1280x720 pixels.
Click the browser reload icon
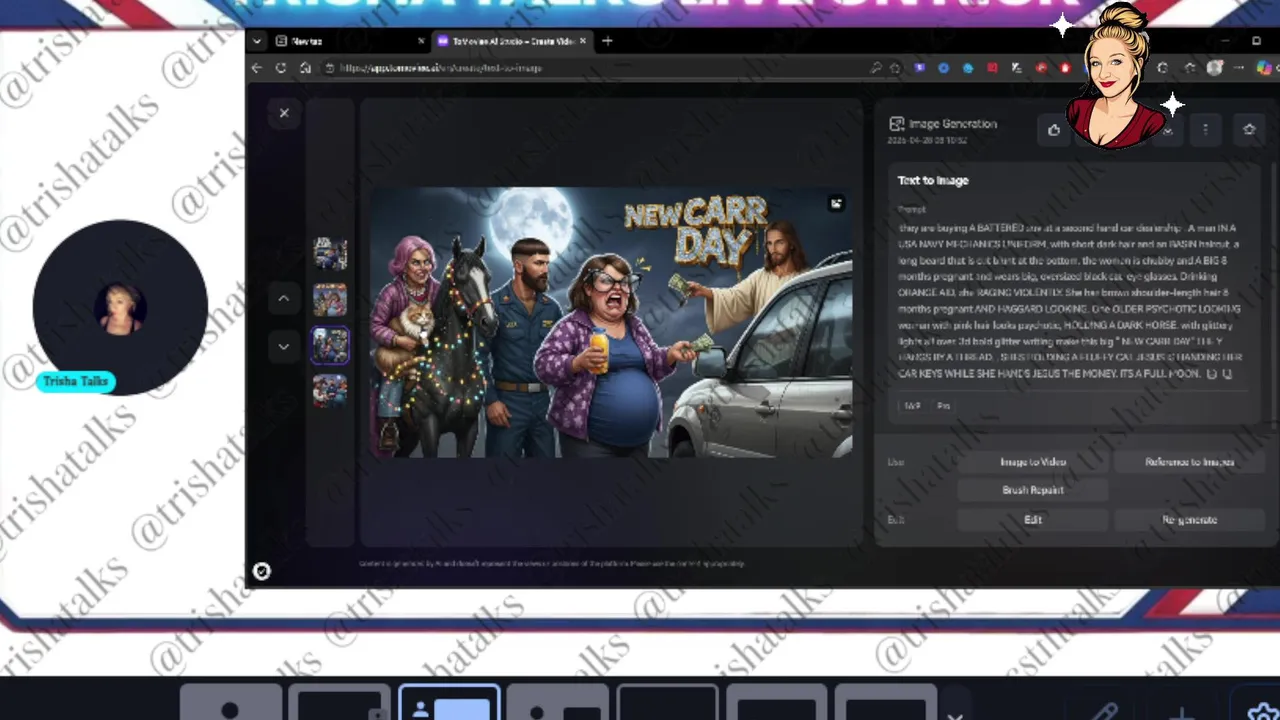pyautogui.click(x=281, y=68)
